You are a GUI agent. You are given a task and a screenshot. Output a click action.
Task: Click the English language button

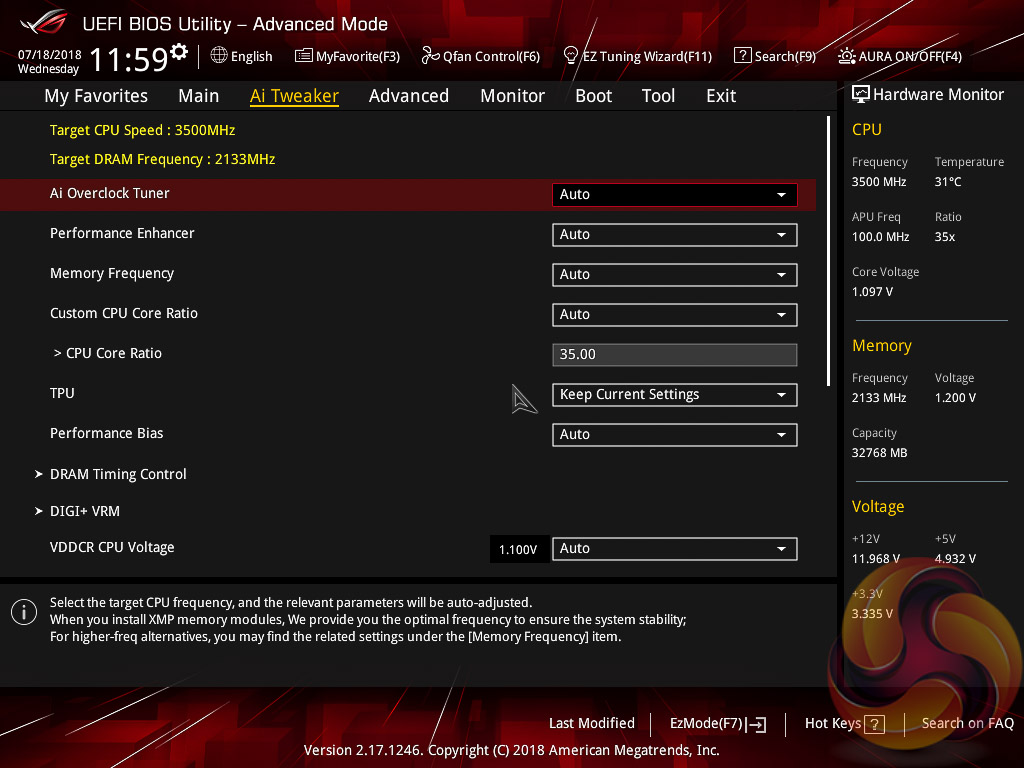242,56
